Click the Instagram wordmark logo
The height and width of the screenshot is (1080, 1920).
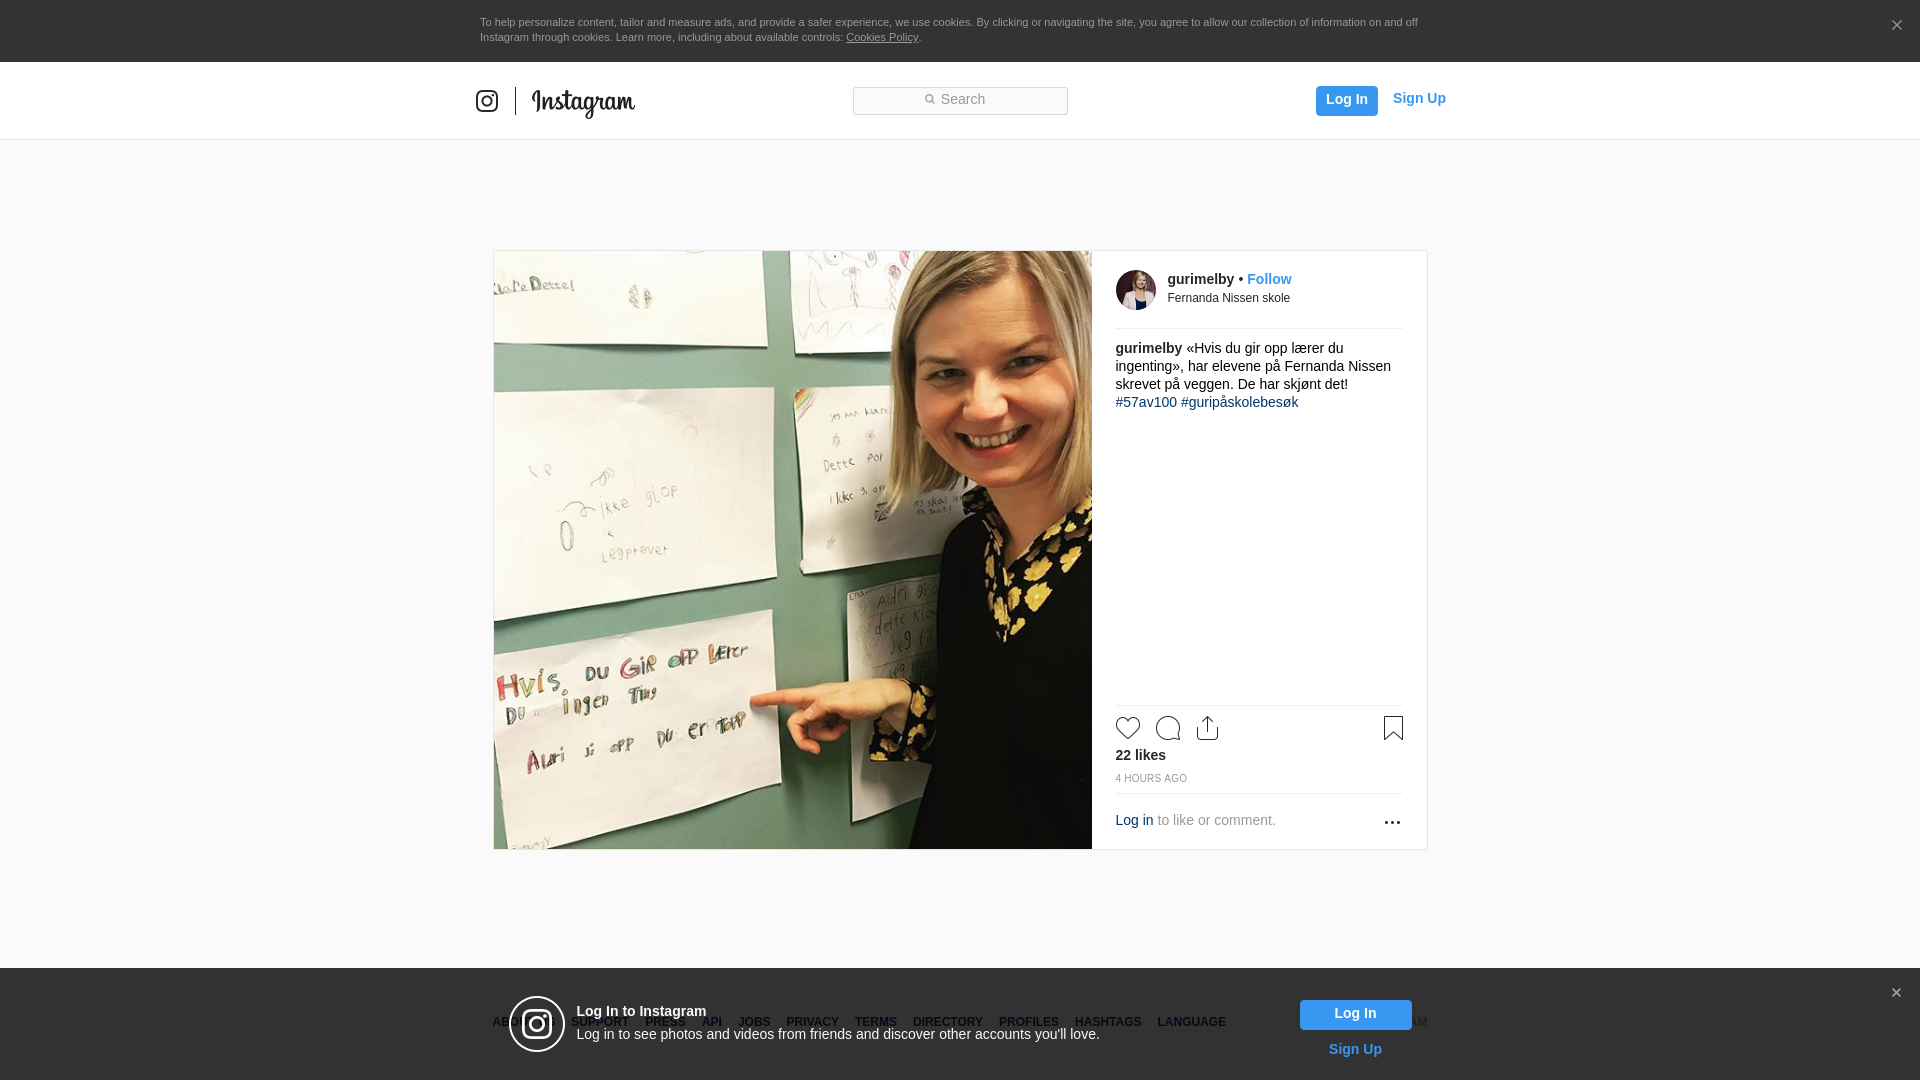coord(583,102)
